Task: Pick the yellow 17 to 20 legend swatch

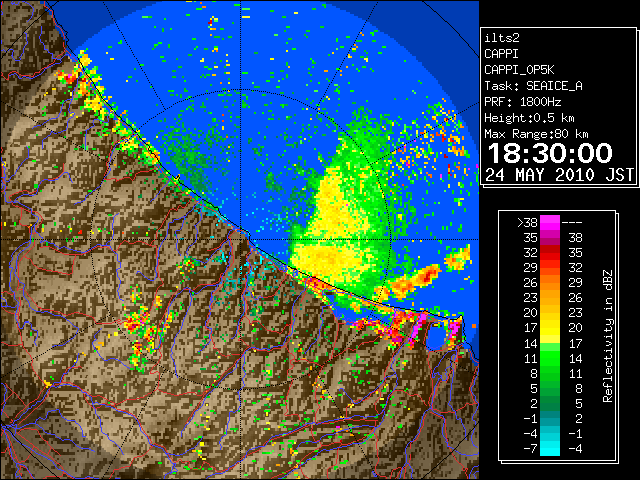Action: tap(550, 328)
